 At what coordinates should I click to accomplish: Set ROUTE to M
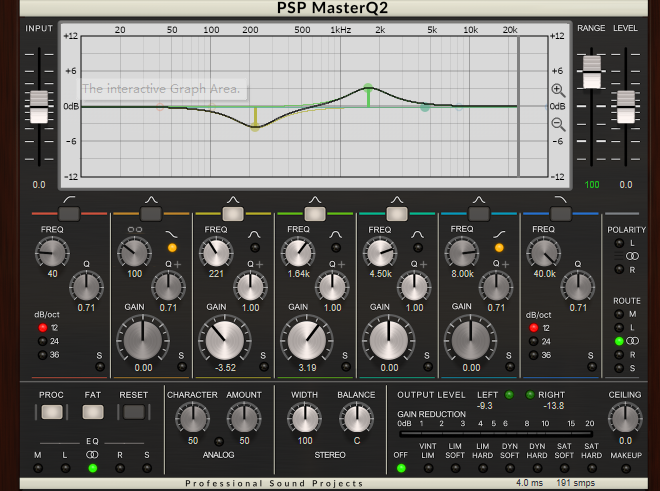[x=619, y=314]
